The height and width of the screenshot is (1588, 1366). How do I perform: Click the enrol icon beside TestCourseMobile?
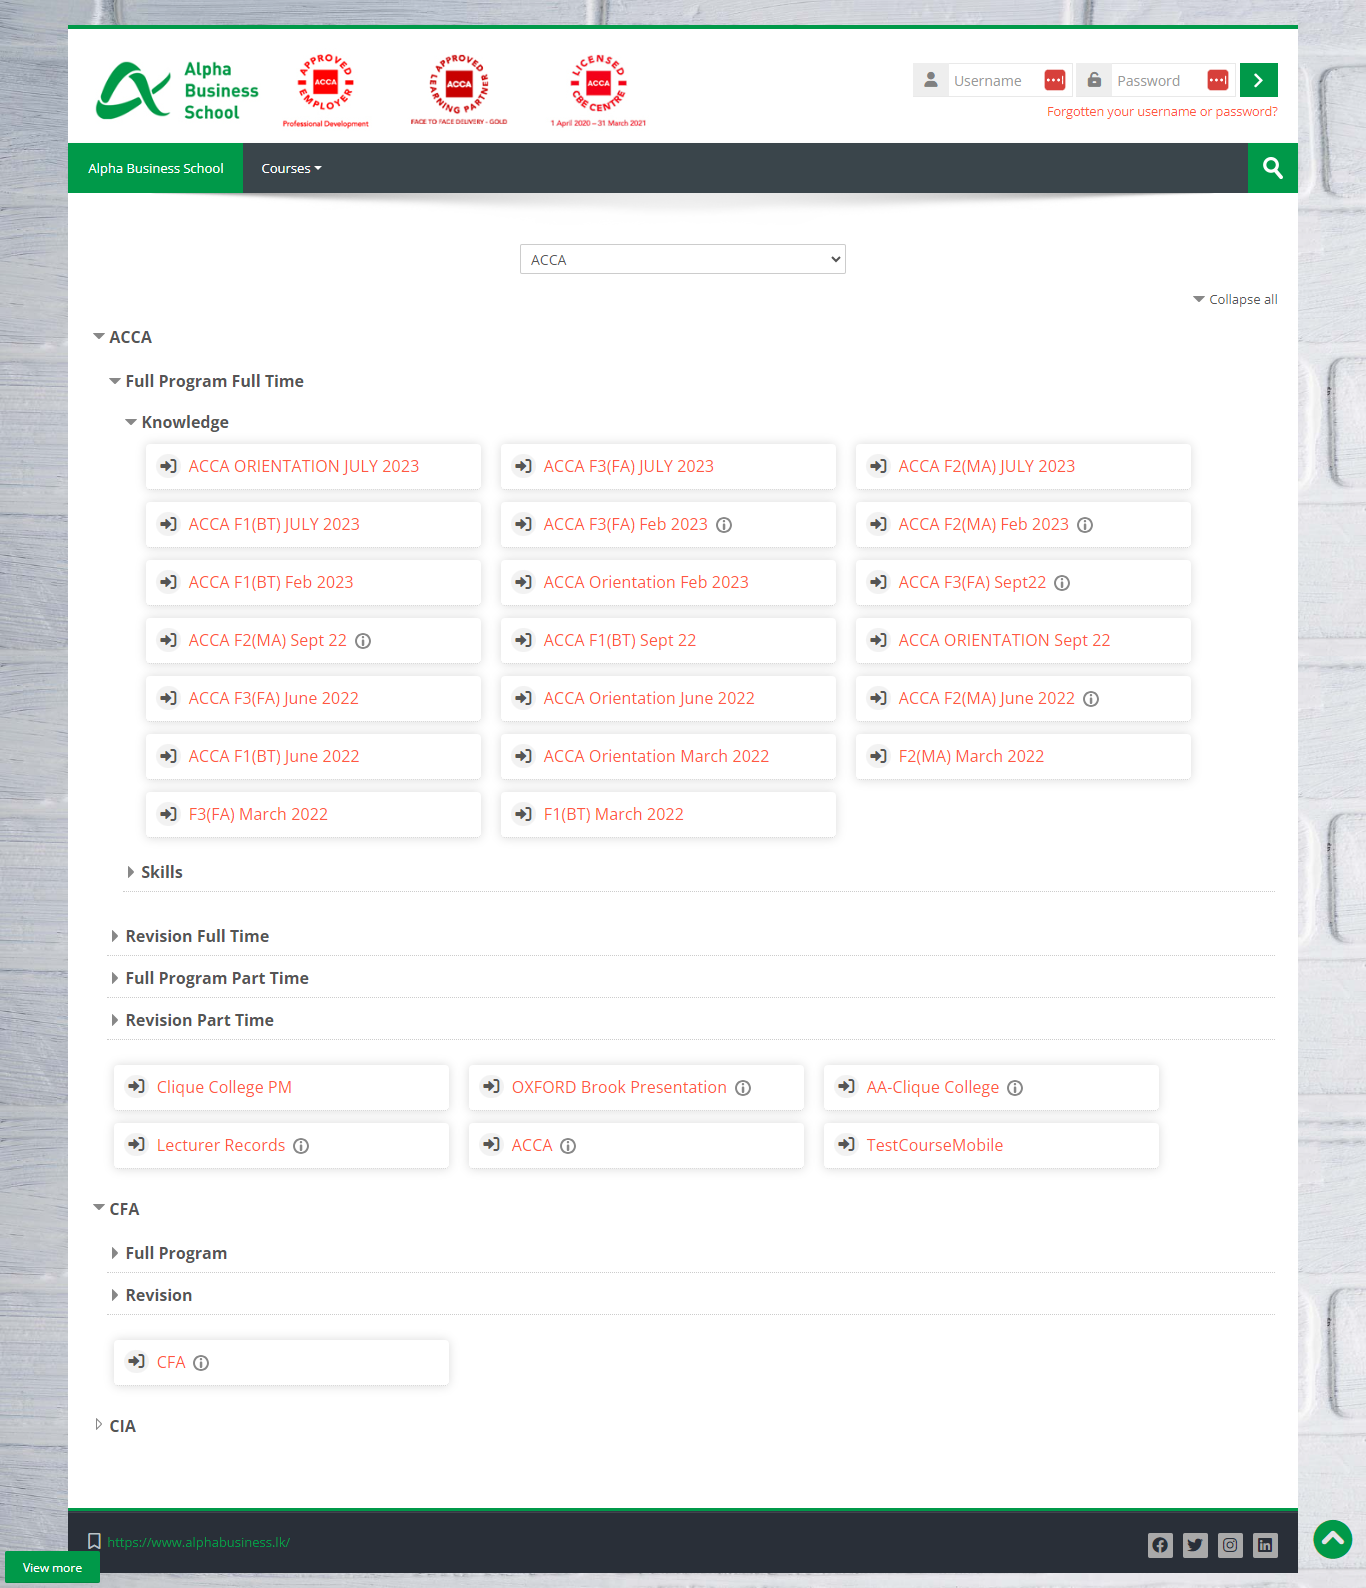click(x=846, y=1144)
